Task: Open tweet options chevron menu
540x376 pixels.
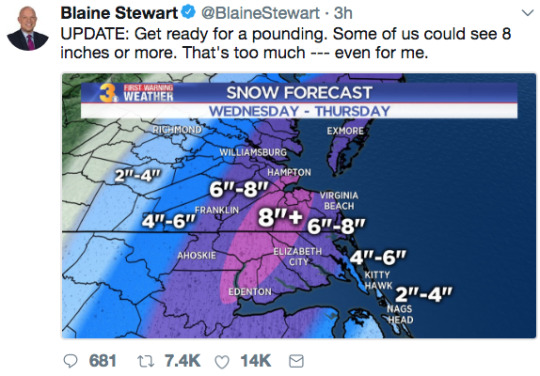Action: pyautogui.click(x=528, y=13)
